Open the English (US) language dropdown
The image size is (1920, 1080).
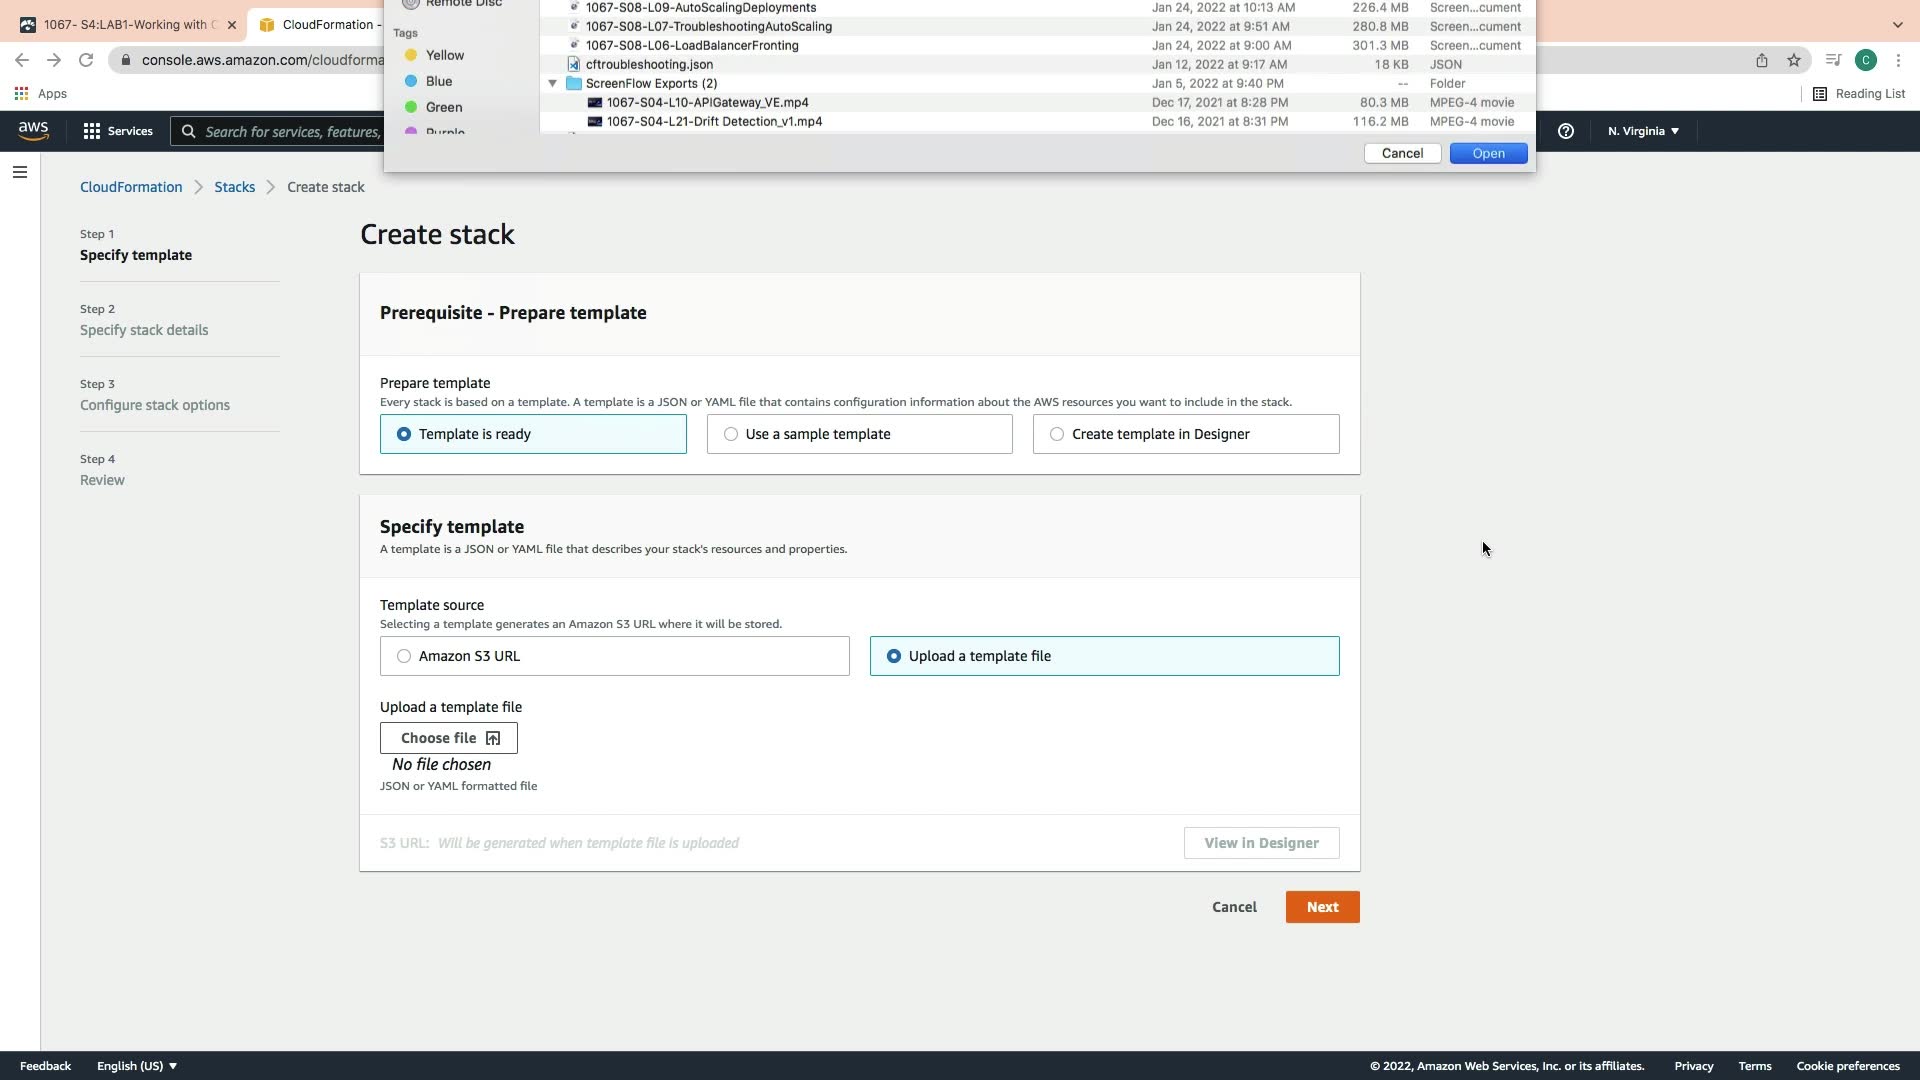[137, 1066]
